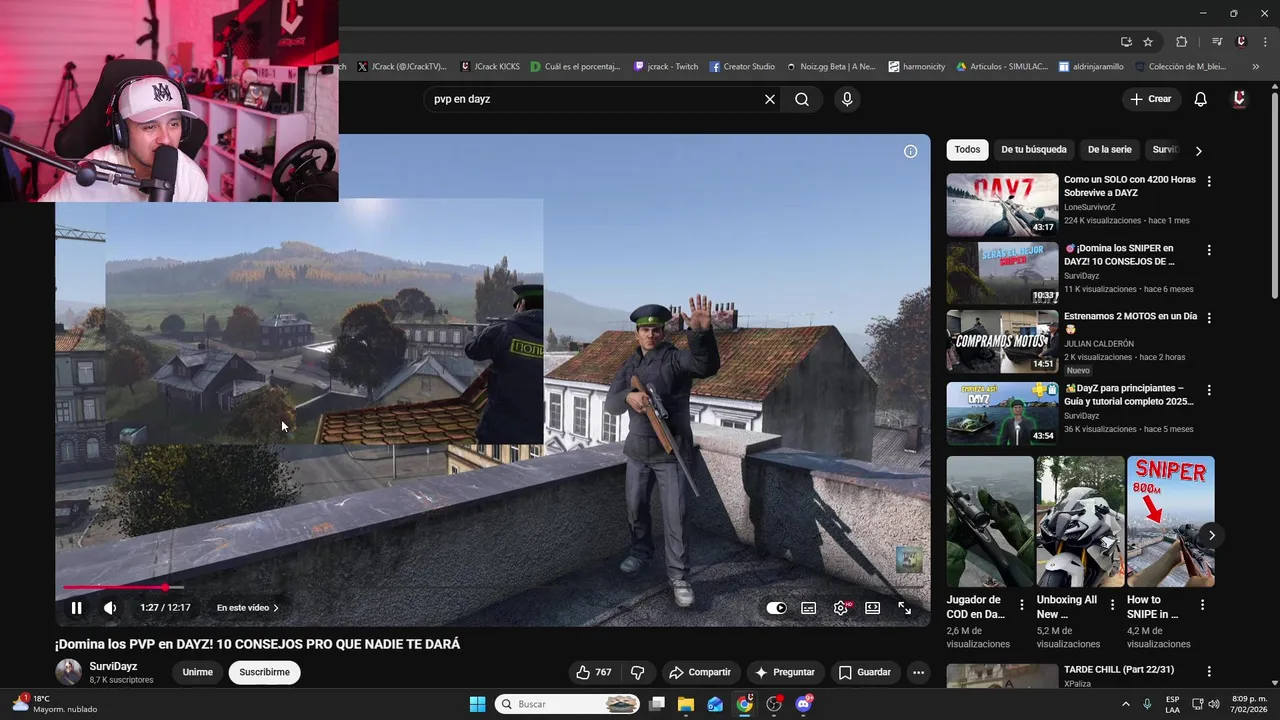The image size is (1280, 720).
Task: Open more actions menu below video
Action: [x=918, y=672]
